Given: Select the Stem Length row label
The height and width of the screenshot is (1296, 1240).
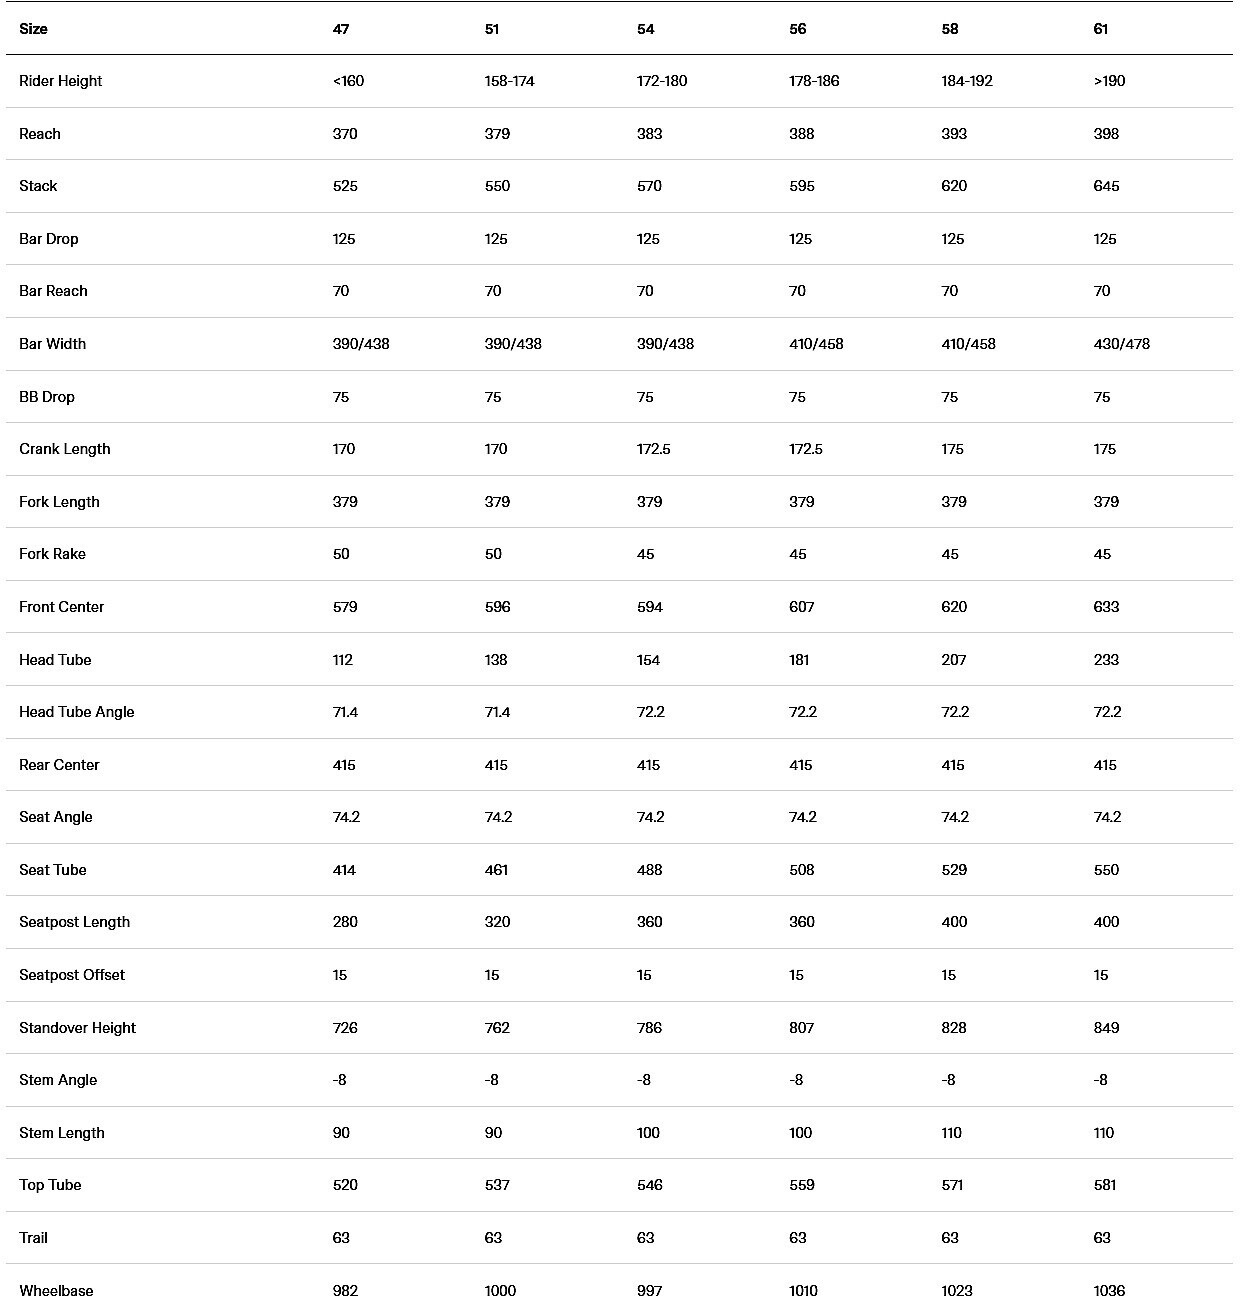Looking at the screenshot, I should pos(62,1133).
